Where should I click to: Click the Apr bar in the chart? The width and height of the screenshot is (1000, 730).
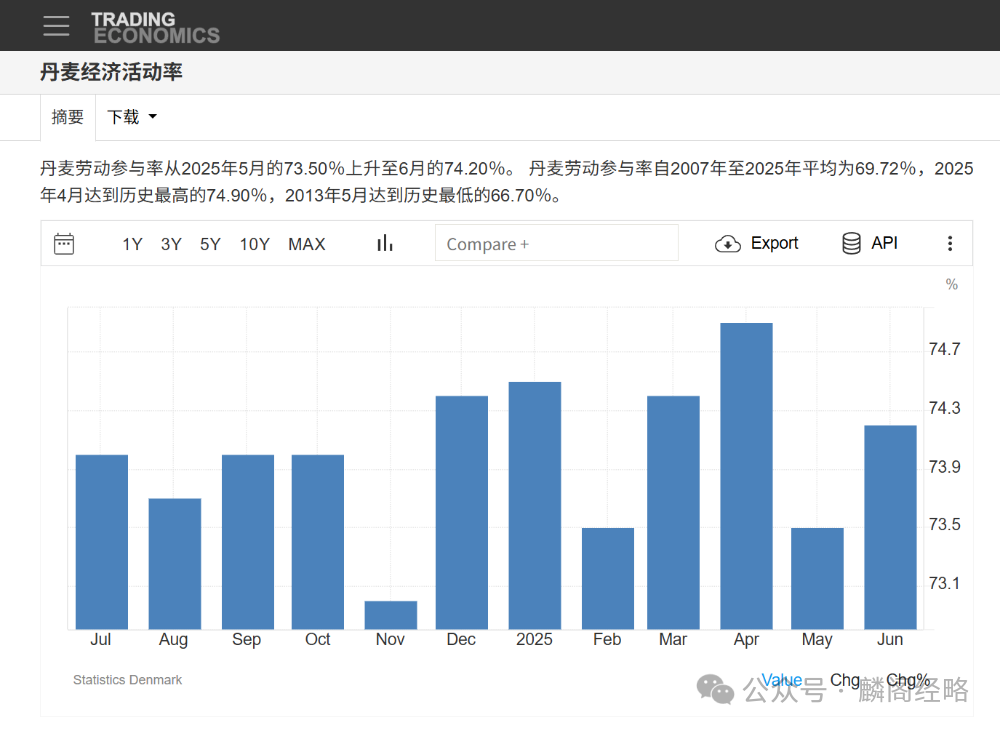coord(746,476)
